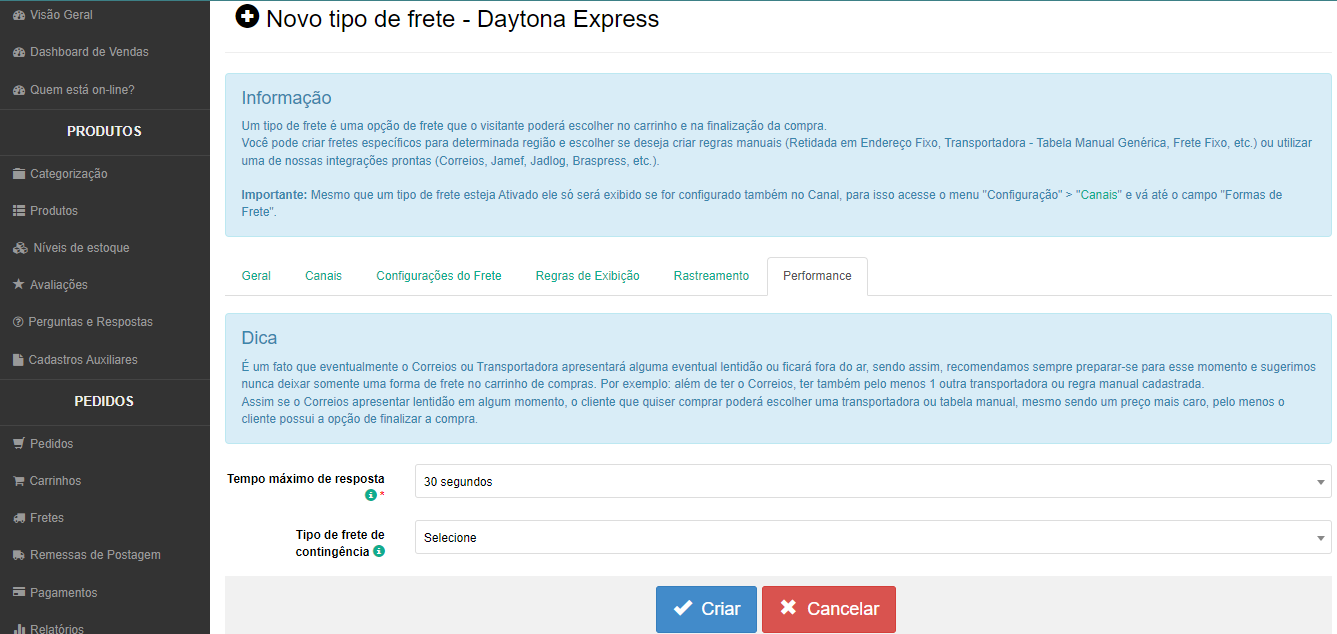Click the Relatórios chart icon
The height and width of the screenshot is (634, 1337).
pyautogui.click(x=19, y=629)
